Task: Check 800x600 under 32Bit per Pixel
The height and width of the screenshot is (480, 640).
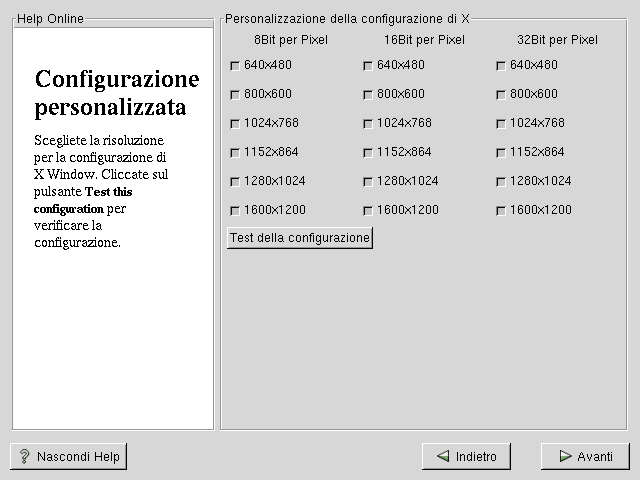Action: click(501, 95)
